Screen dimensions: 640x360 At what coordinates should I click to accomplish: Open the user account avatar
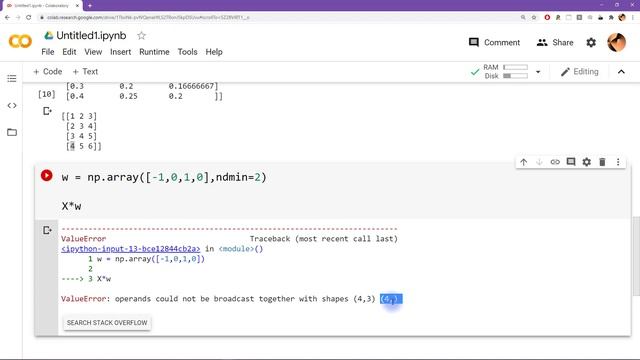click(x=616, y=42)
